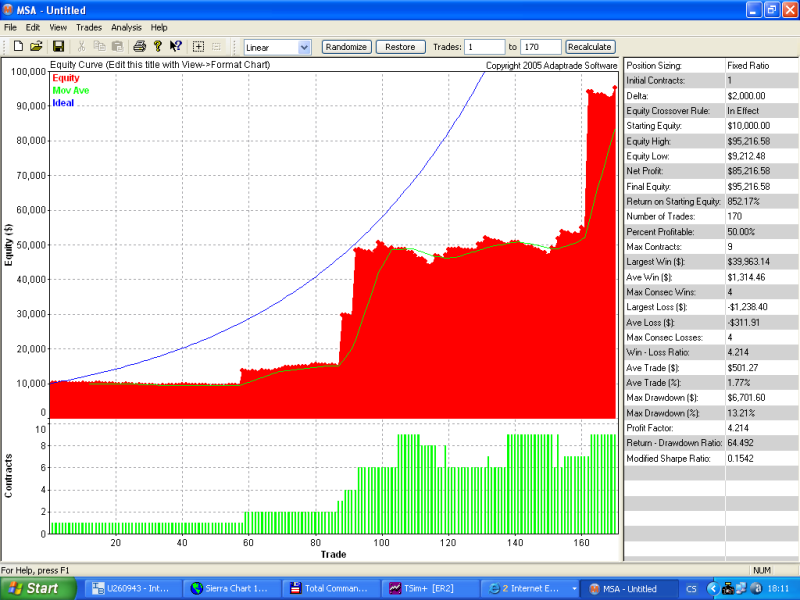Open About via the question mark icon
Screen dimensions: 800x600
tap(158, 46)
